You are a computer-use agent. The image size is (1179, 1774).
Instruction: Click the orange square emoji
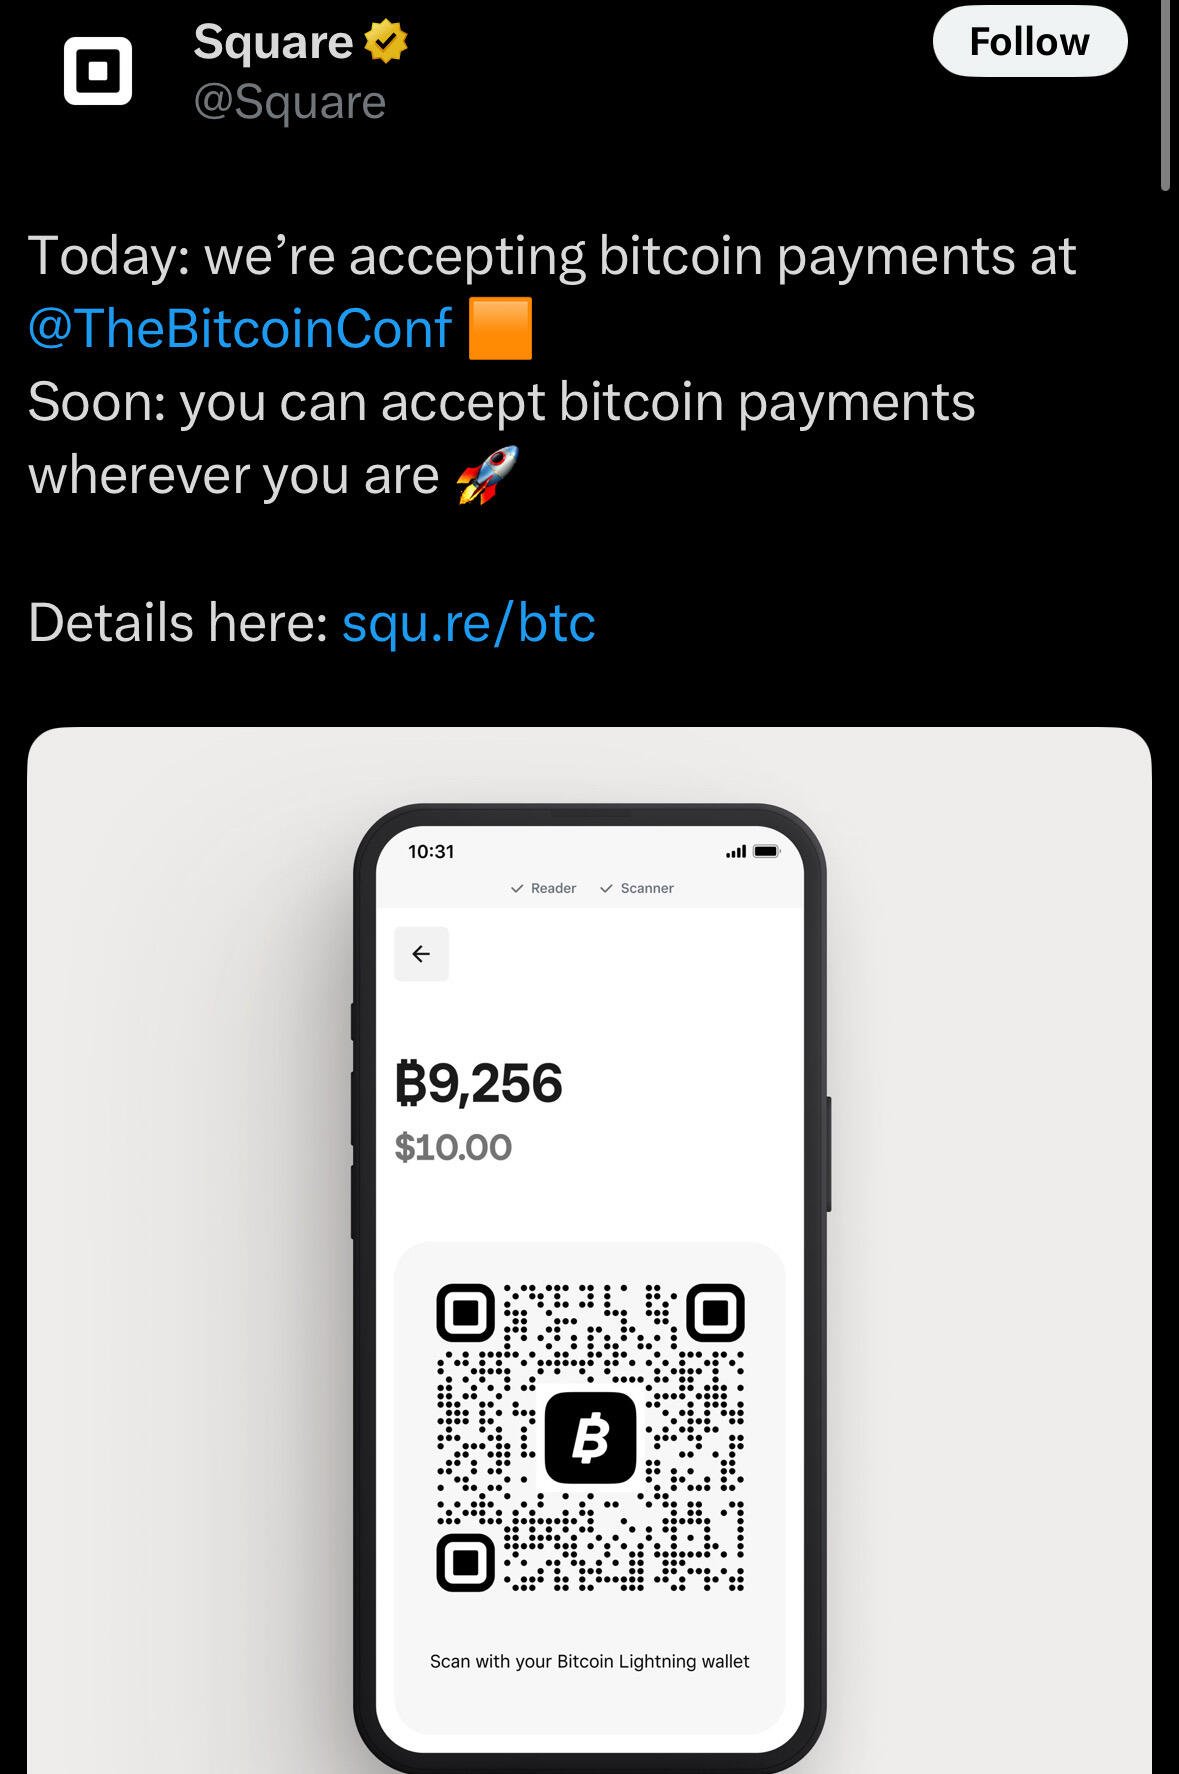pyautogui.click(x=500, y=328)
